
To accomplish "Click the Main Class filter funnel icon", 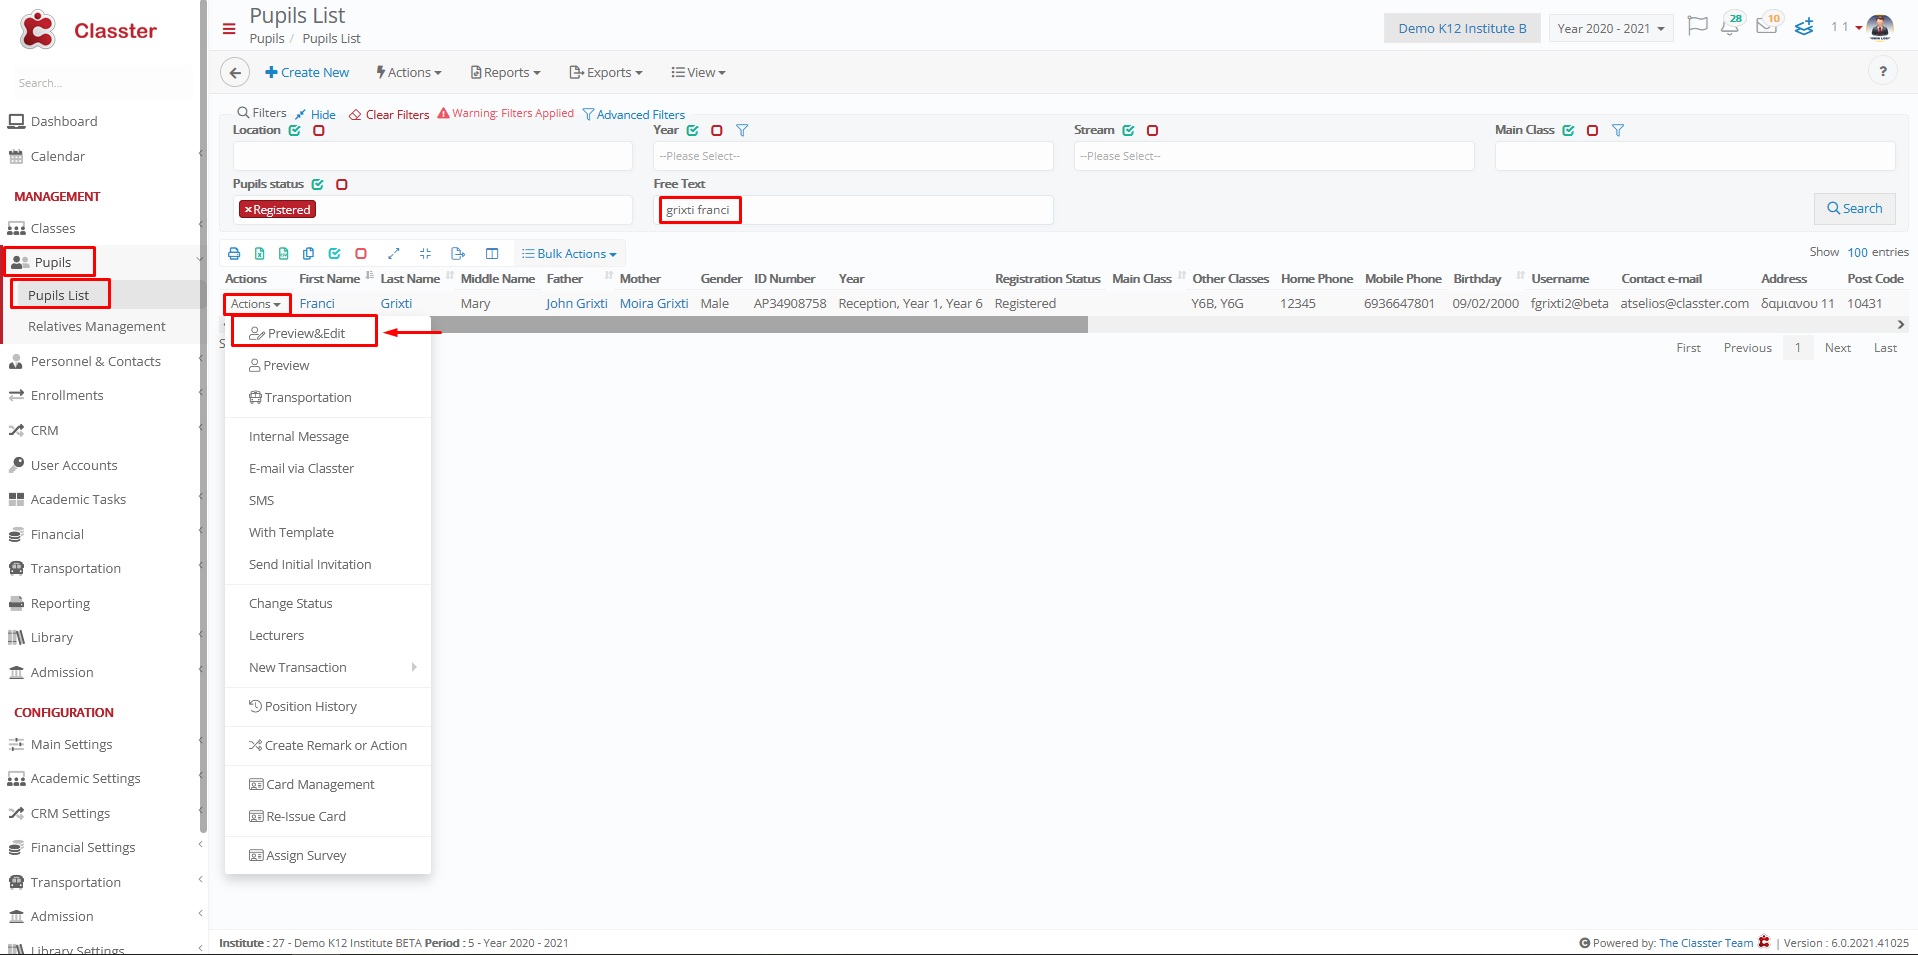I will pyautogui.click(x=1618, y=130).
